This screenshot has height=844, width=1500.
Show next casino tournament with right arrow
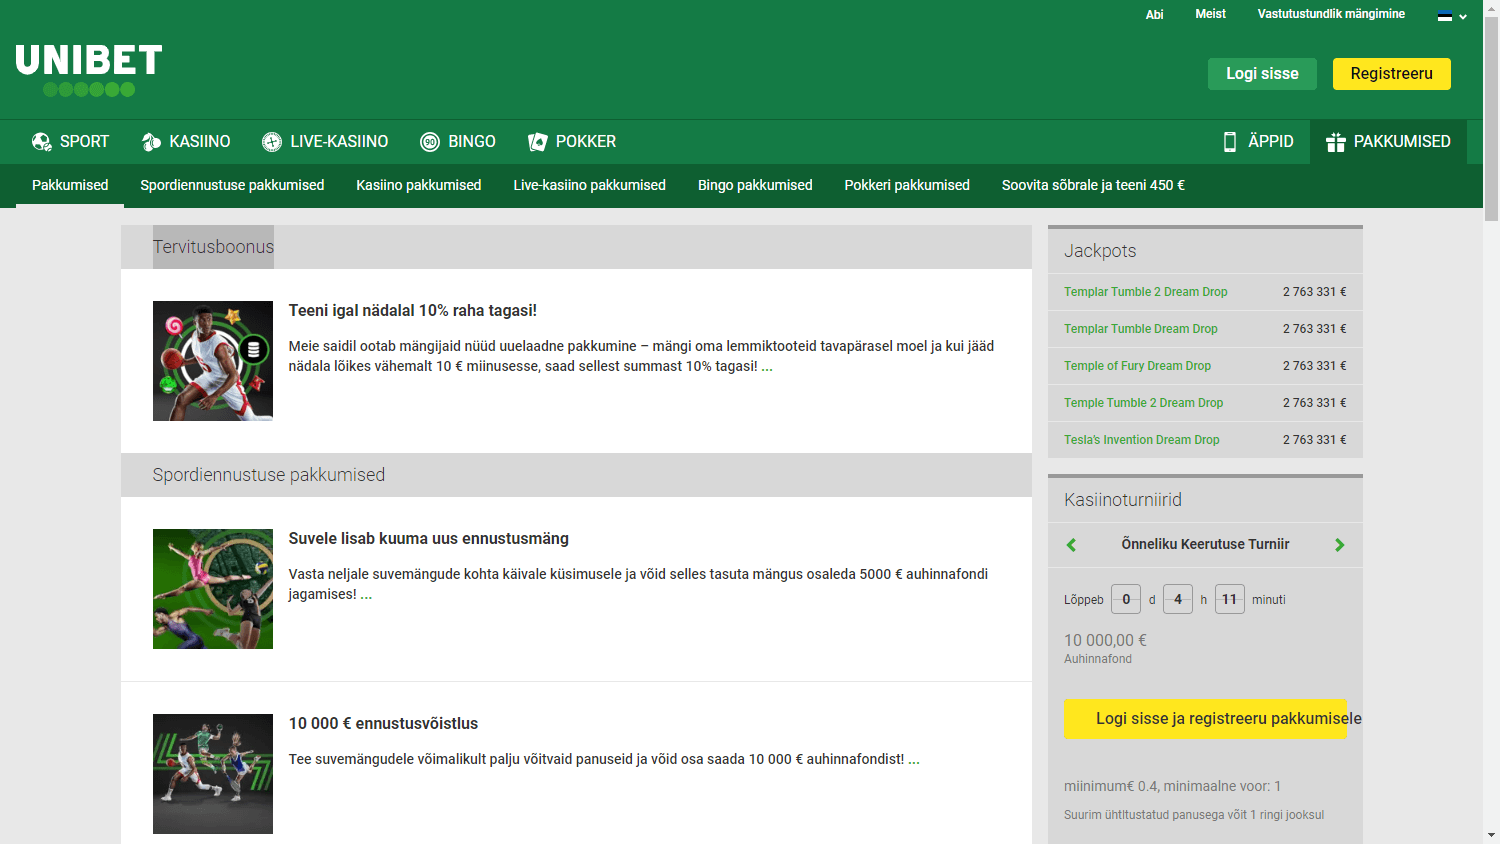coord(1339,545)
